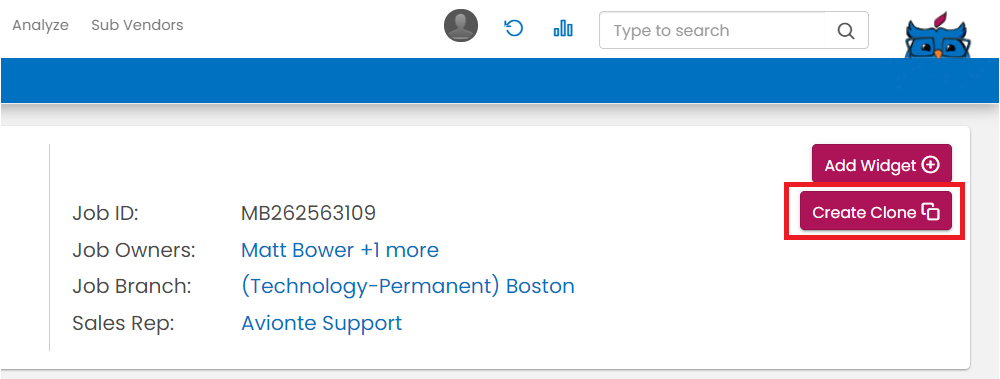Click the user profile avatar icon
1000x379 pixels.
coord(460,26)
